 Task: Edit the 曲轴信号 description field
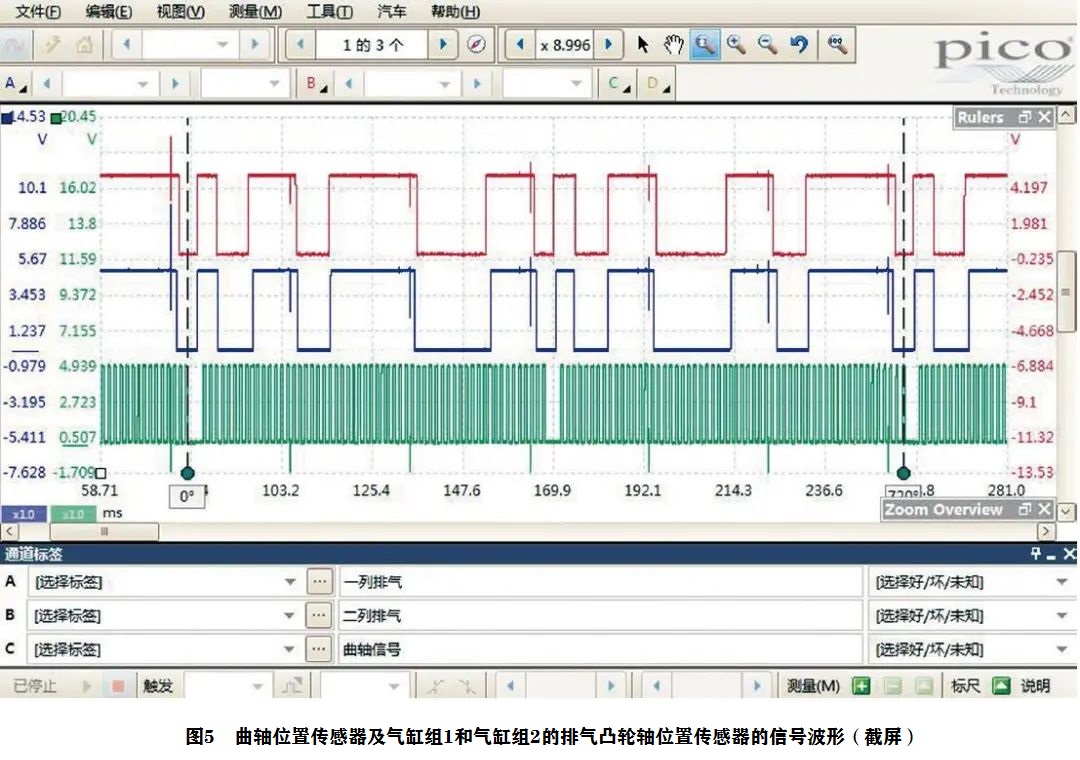click(600, 648)
